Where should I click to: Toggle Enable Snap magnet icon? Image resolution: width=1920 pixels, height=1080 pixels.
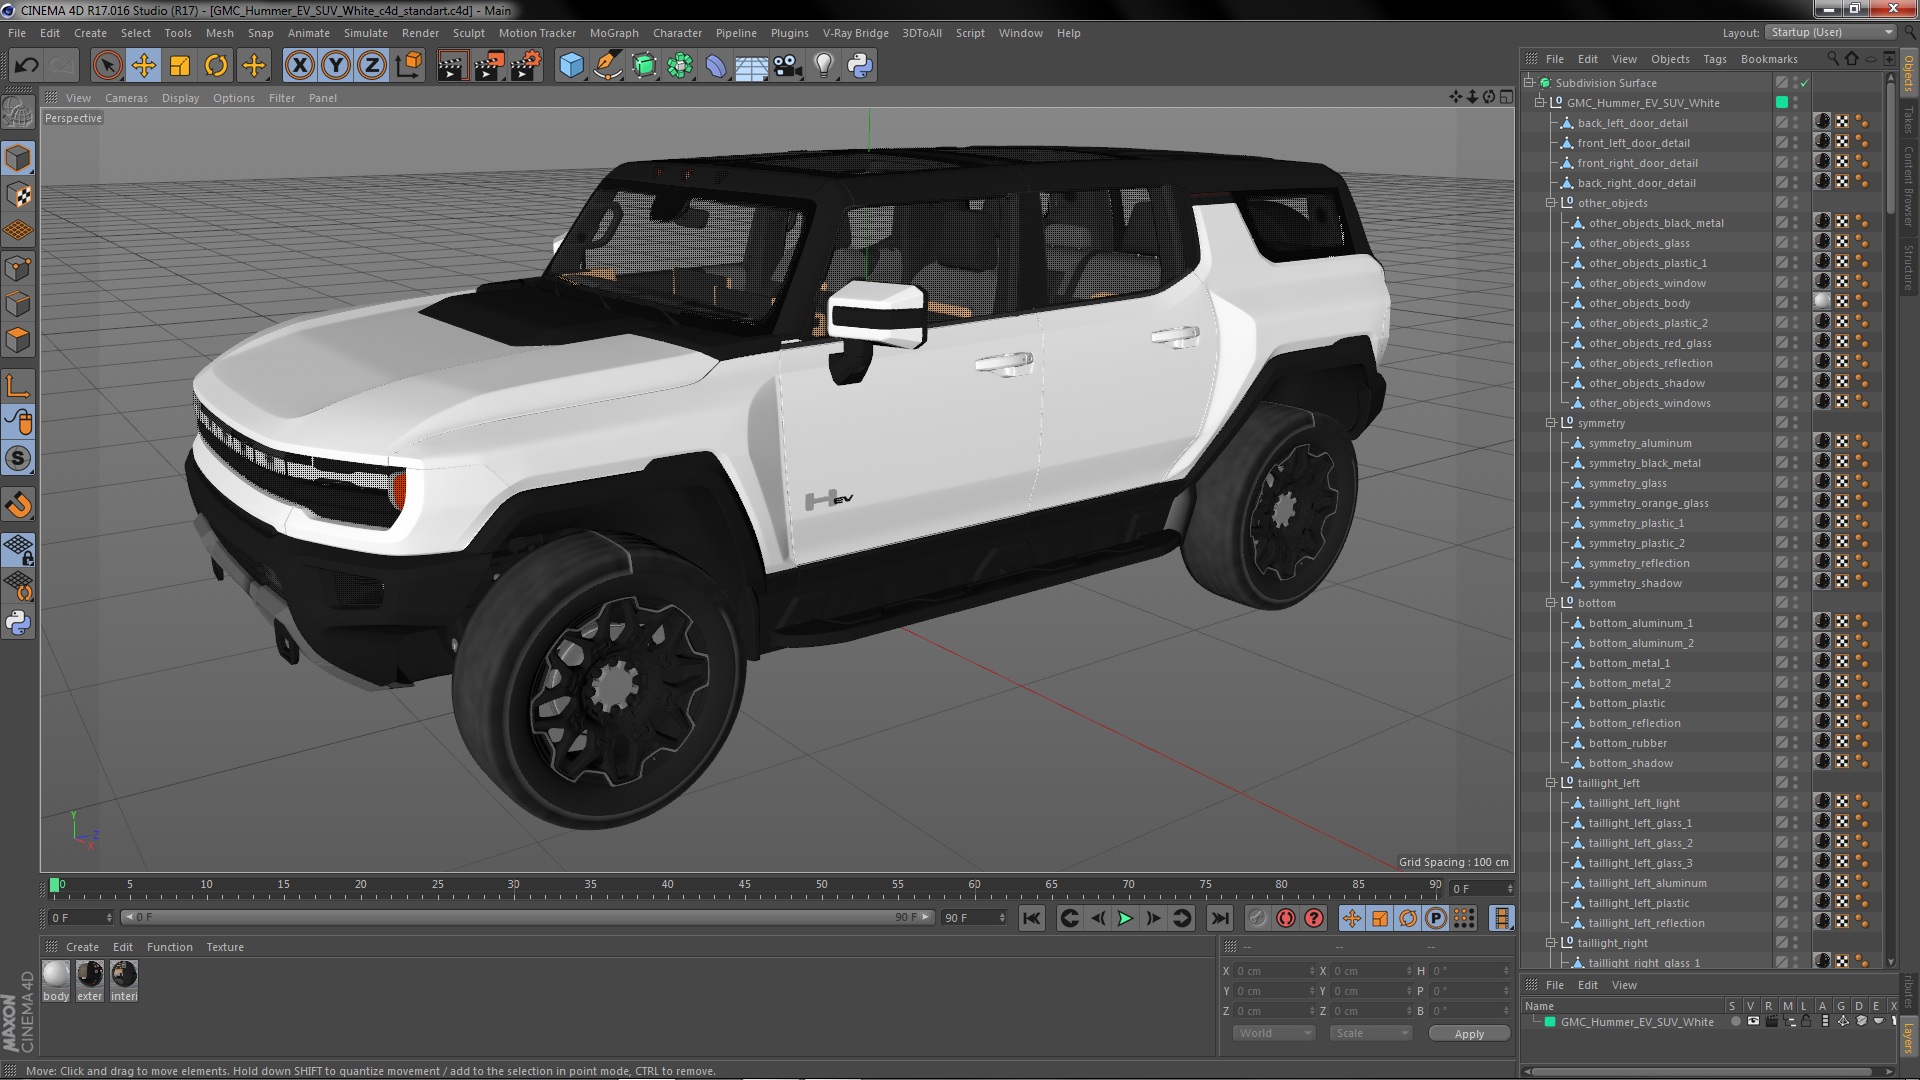pos(18,505)
